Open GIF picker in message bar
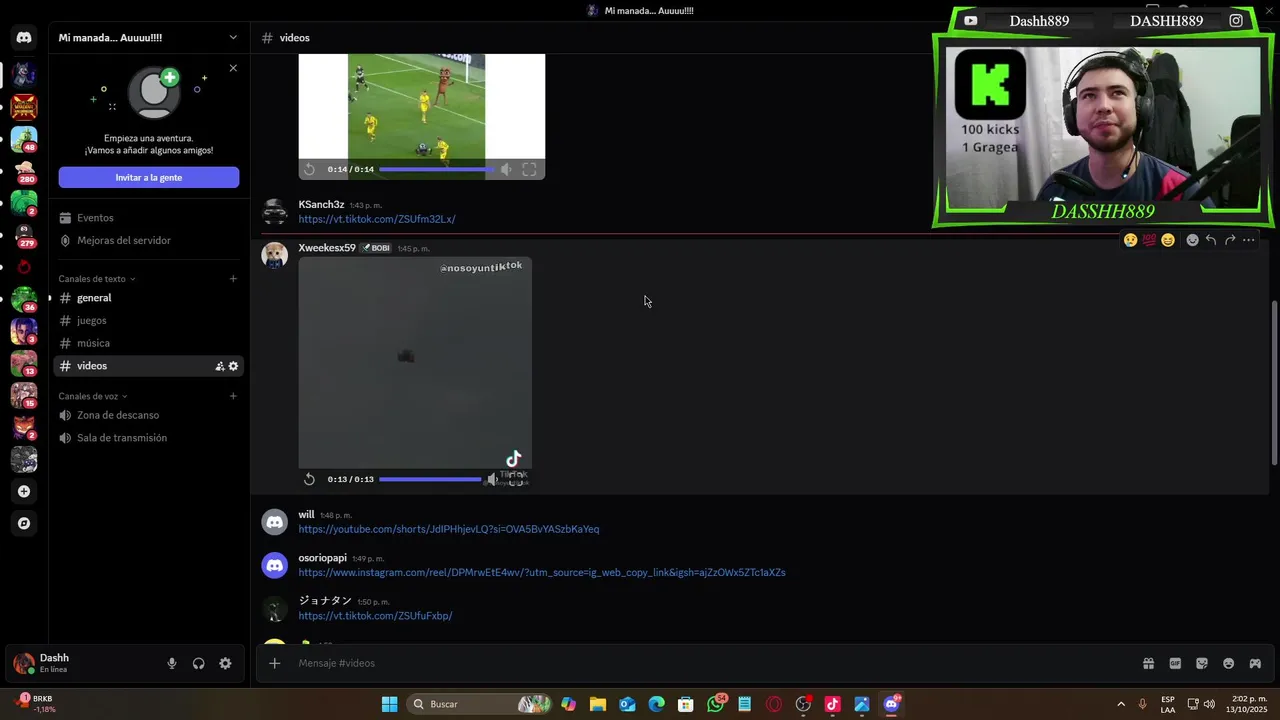This screenshot has height=720, width=1280. (1175, 663)
